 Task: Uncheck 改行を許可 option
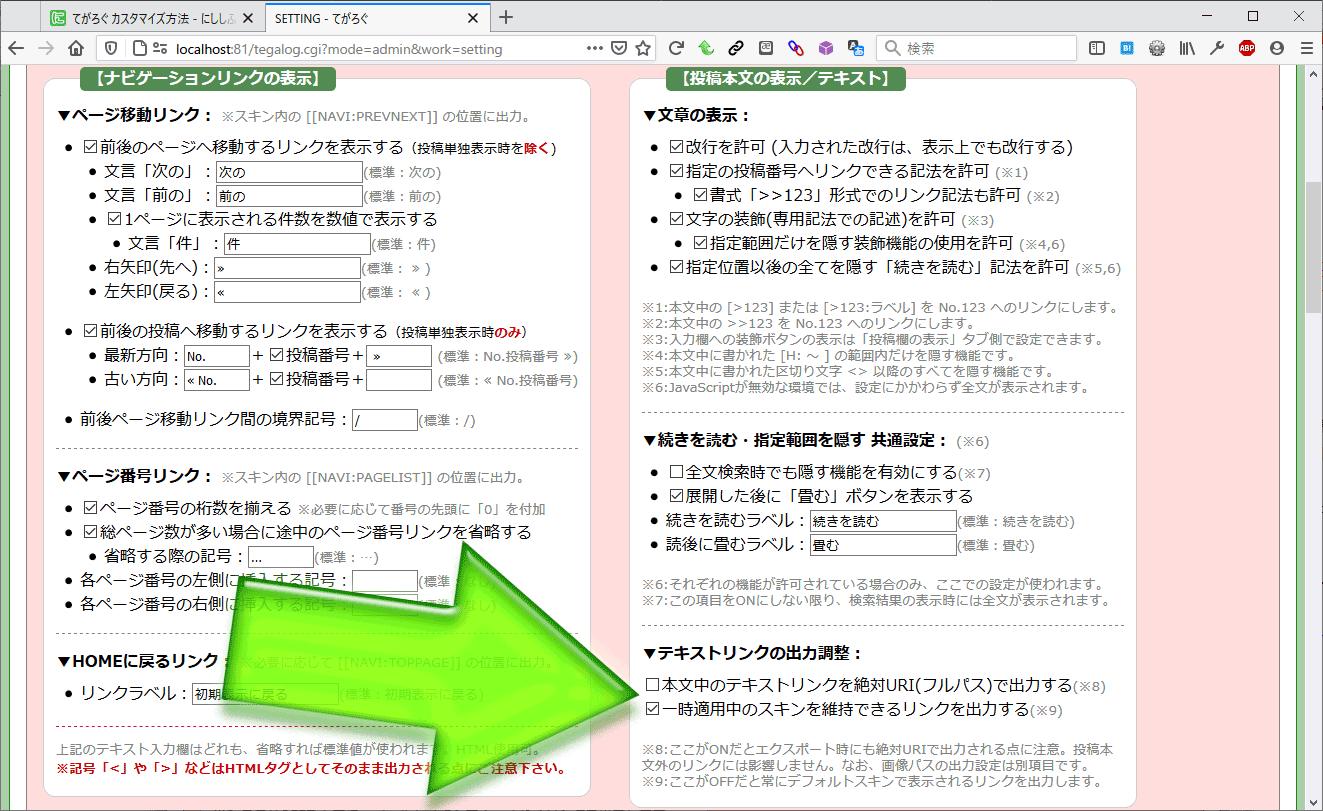676,147
